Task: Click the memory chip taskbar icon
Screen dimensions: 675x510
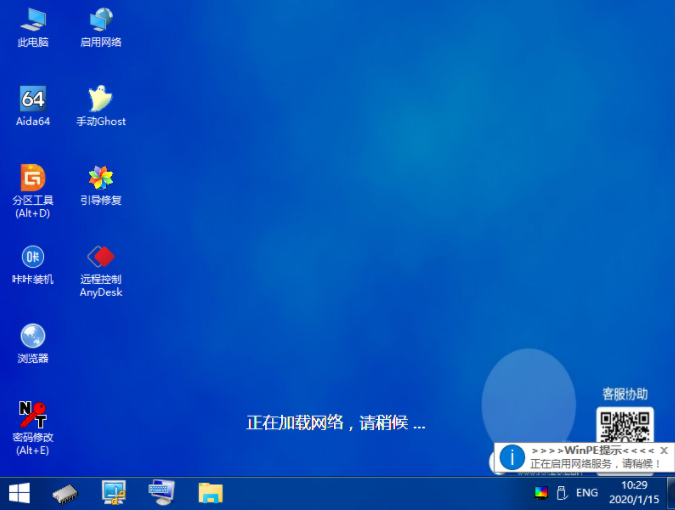Action: point(66,492)
